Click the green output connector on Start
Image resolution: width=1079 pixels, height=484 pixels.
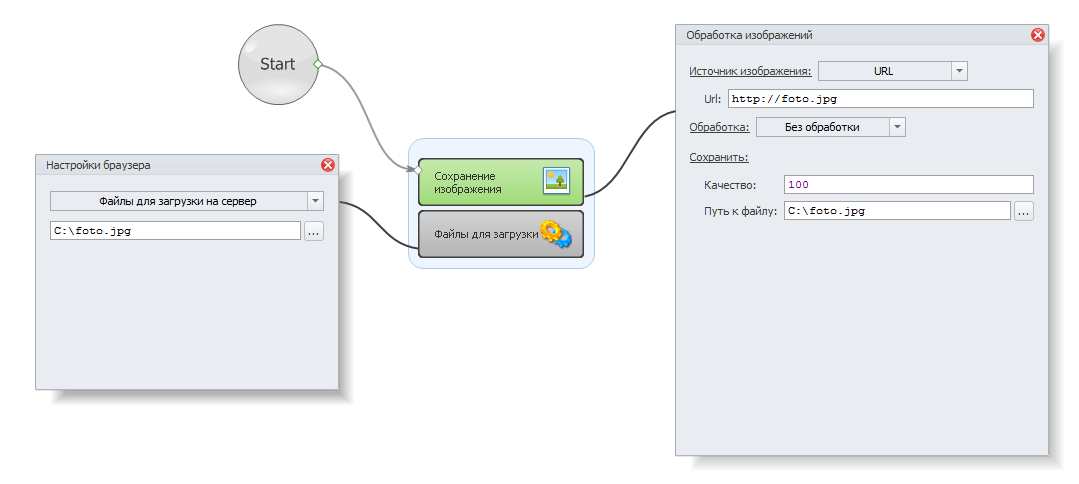(318, 64)
